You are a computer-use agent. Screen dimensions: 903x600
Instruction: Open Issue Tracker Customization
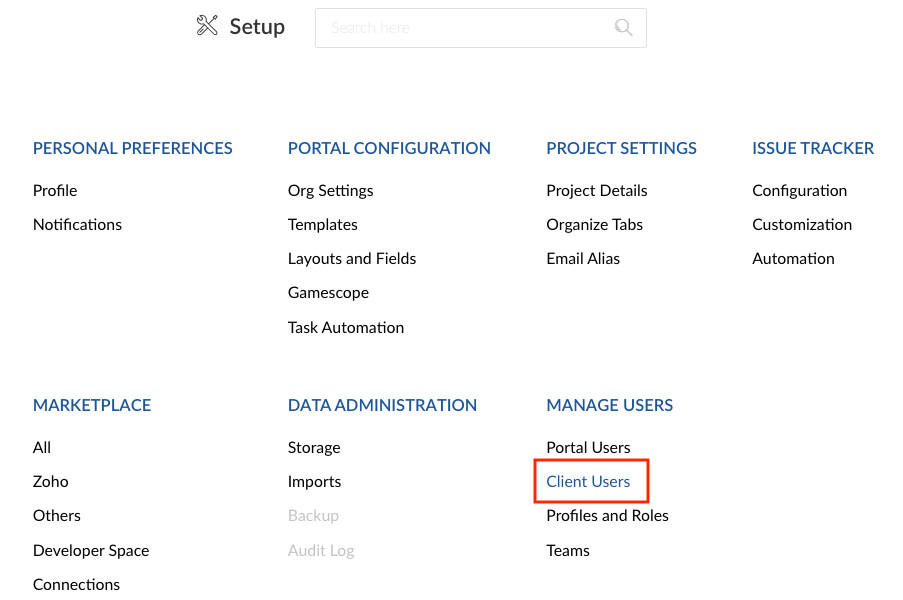click(x=802, y=224)
